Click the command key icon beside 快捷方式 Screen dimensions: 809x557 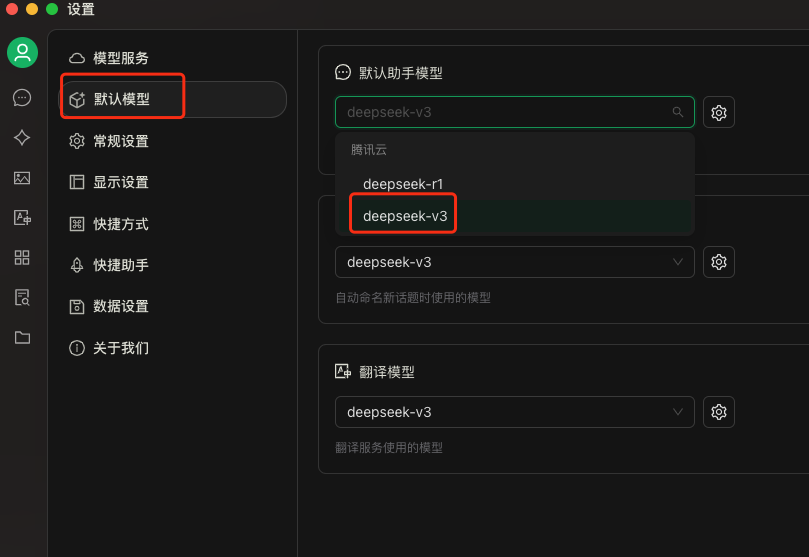(x=77, y=224)
